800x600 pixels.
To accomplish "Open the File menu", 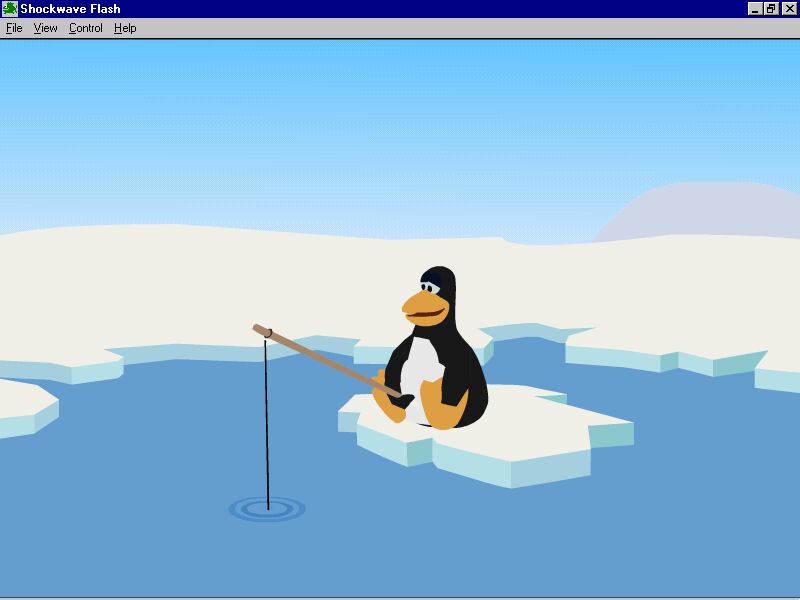I will click(x=14, y=28).
